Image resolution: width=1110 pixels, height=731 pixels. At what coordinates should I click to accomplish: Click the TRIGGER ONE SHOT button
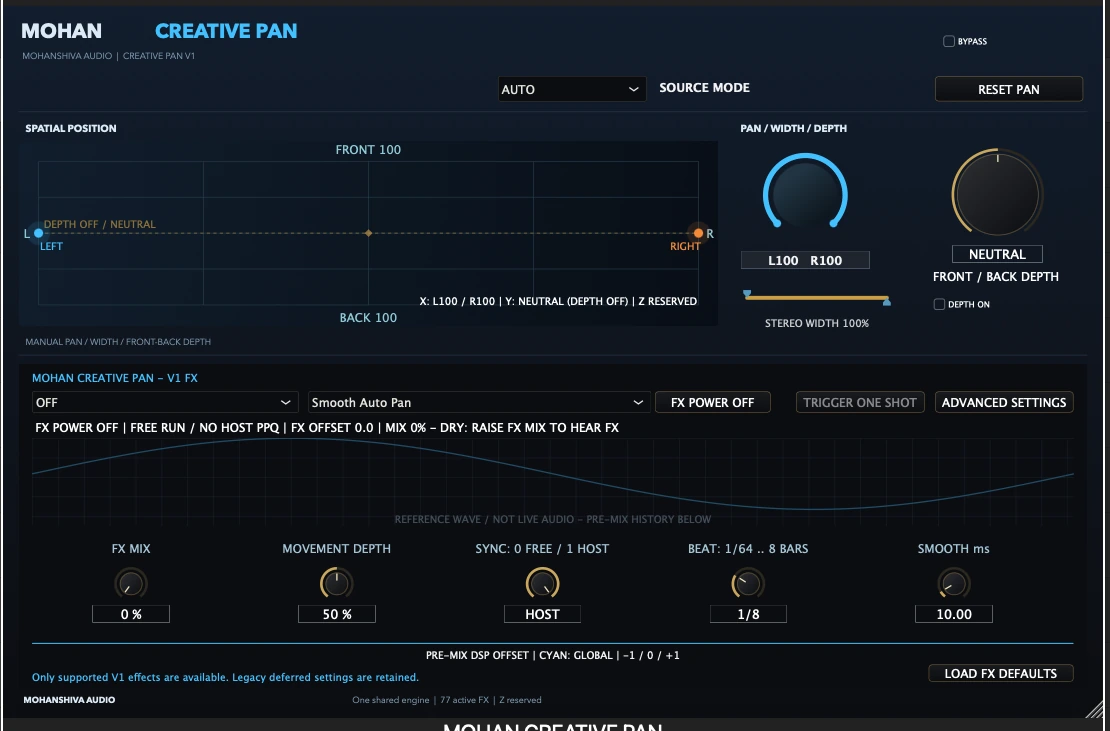pyautogui.click(x=860, y=402)
